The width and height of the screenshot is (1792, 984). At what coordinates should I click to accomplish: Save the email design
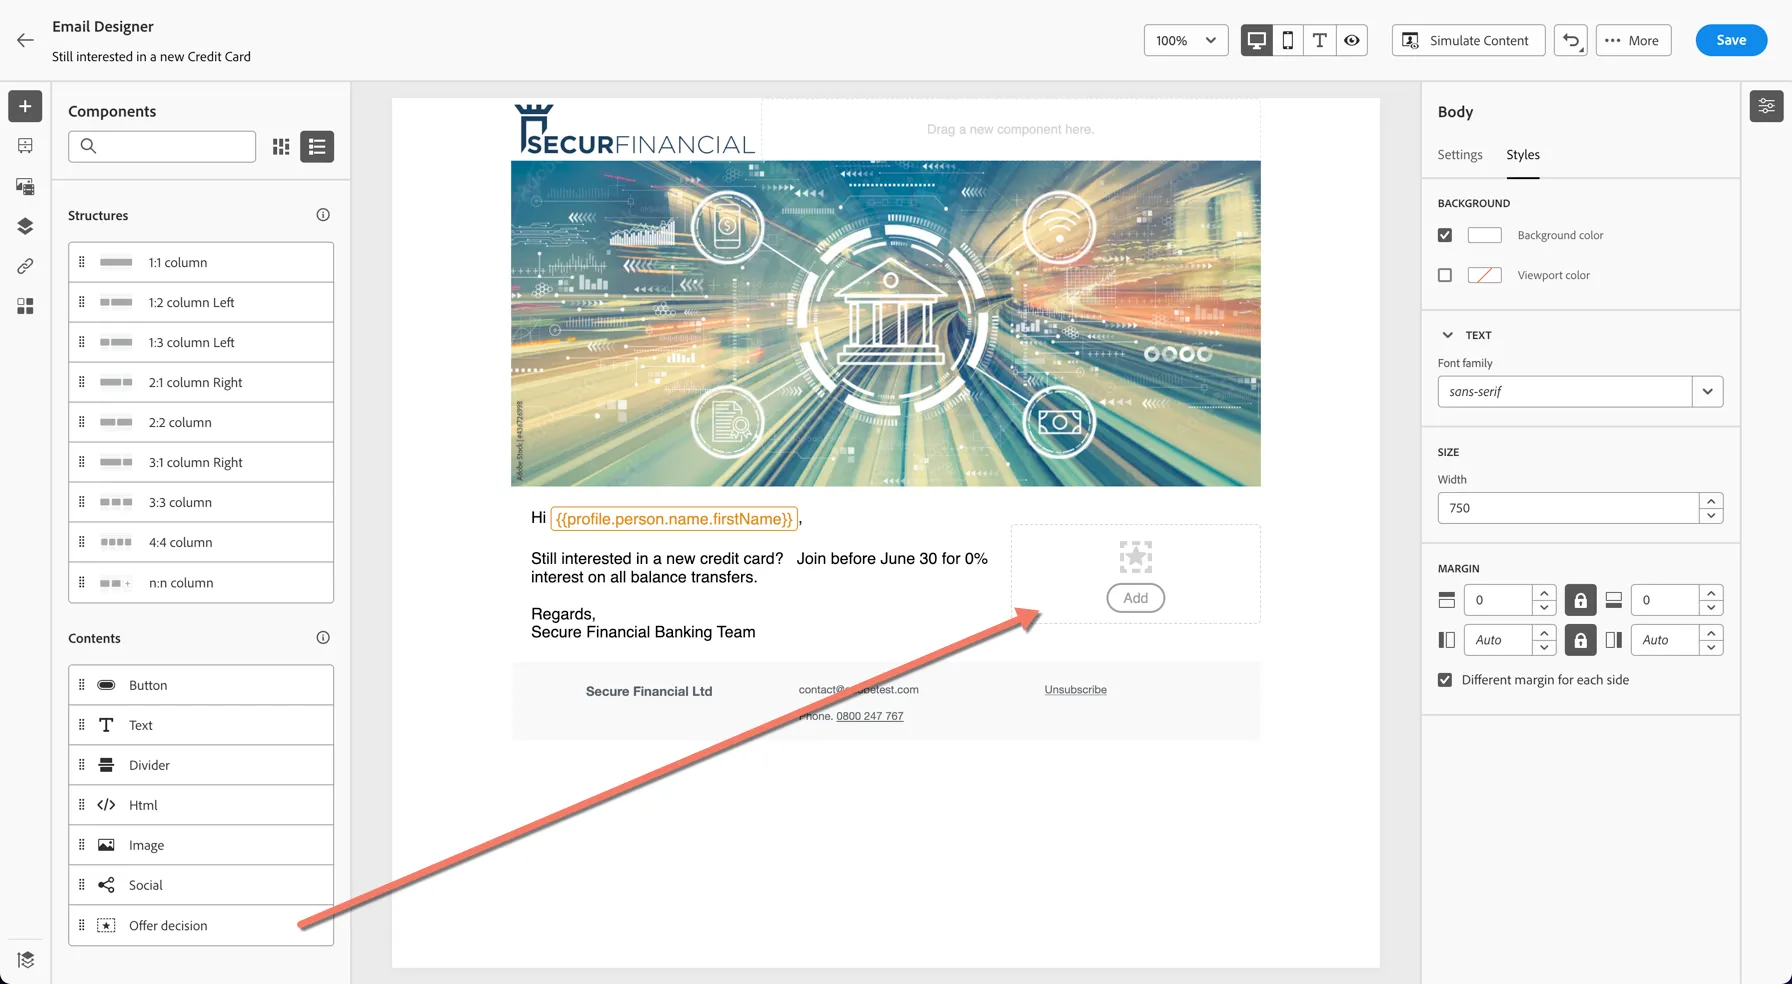[1731, 40]
